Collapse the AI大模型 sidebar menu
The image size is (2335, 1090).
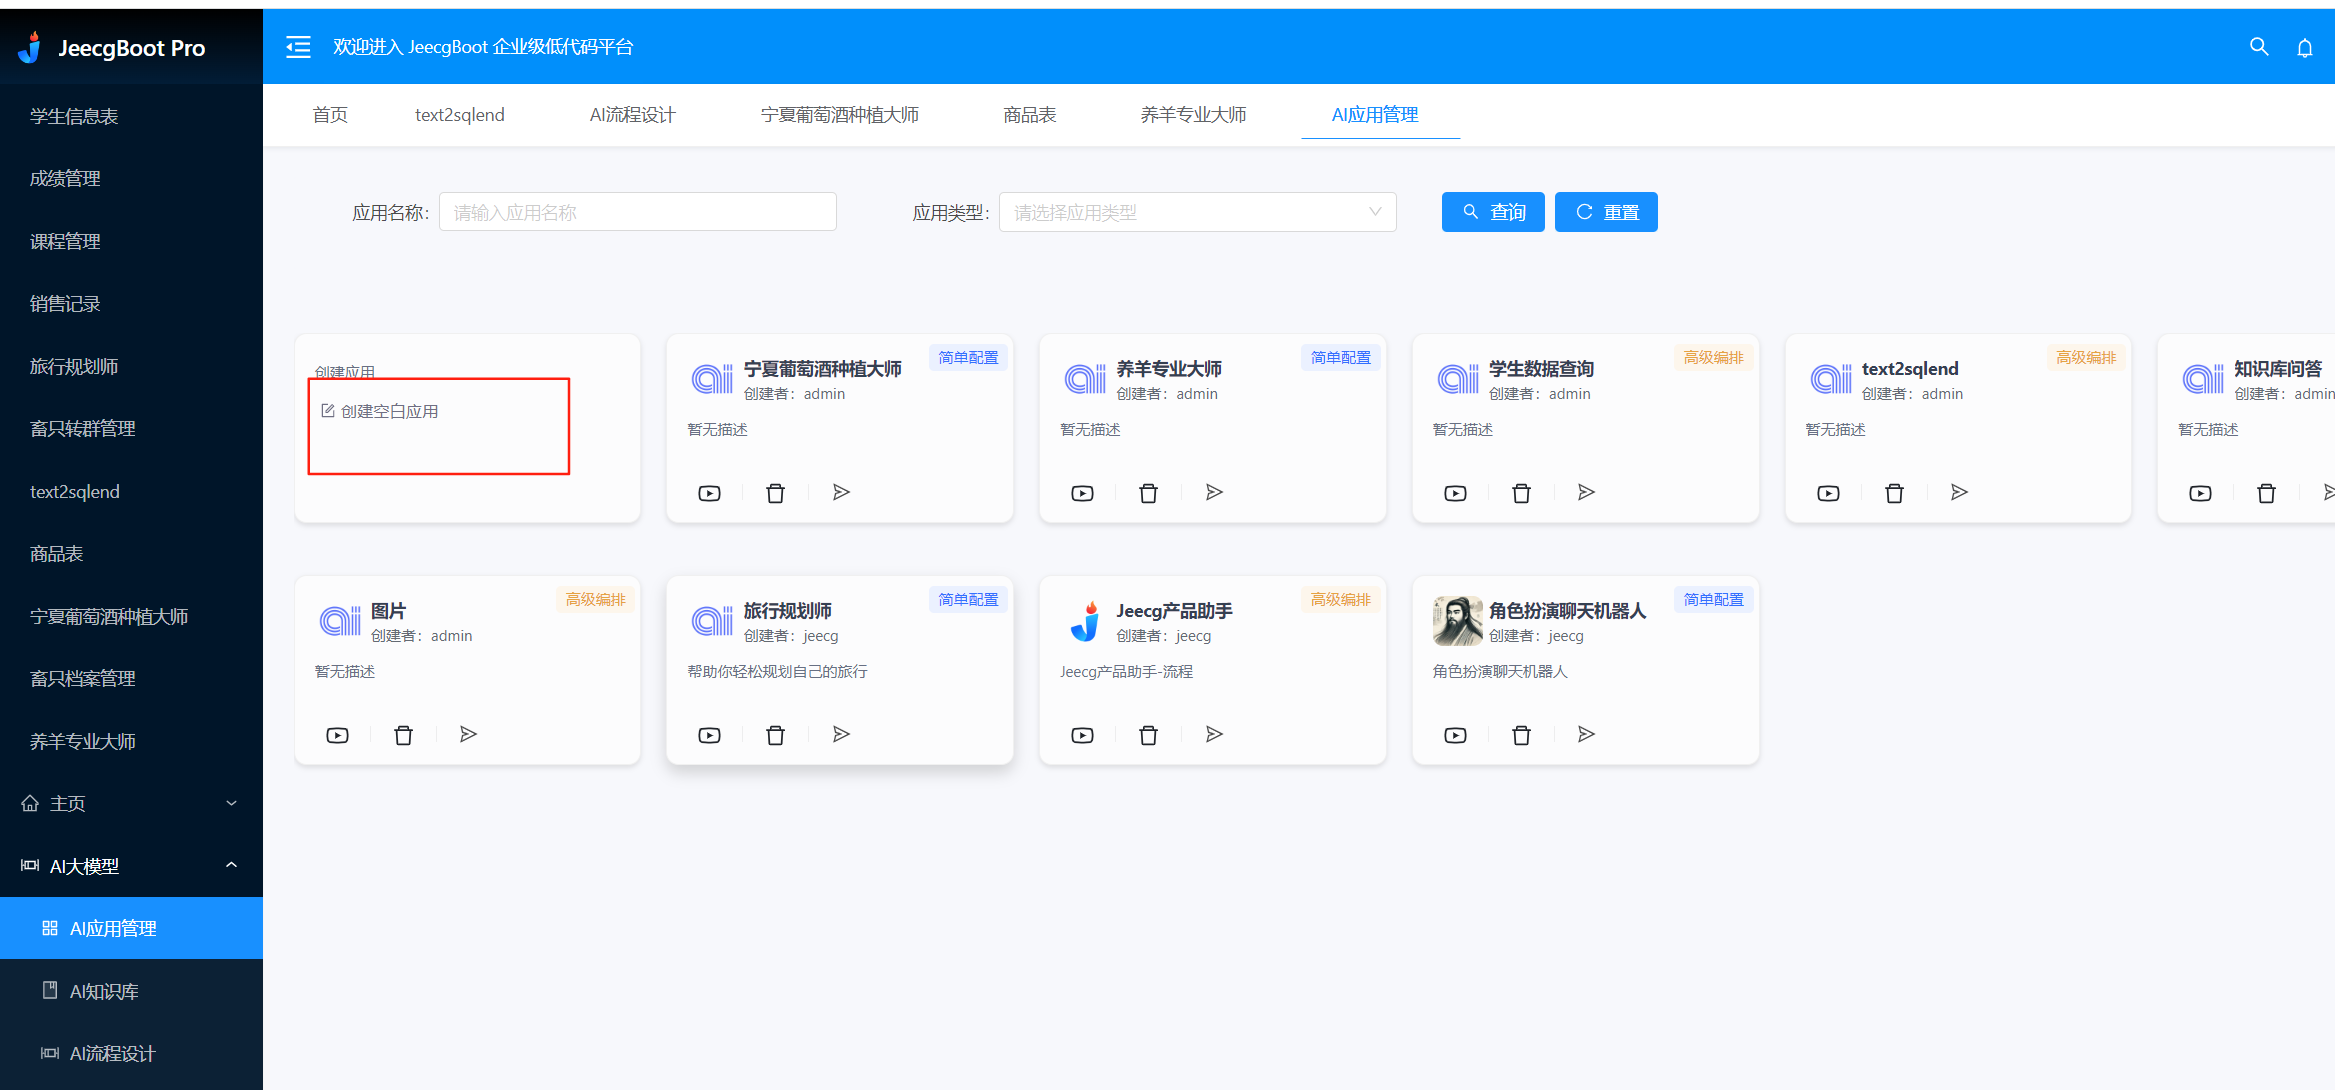[131, 866]
